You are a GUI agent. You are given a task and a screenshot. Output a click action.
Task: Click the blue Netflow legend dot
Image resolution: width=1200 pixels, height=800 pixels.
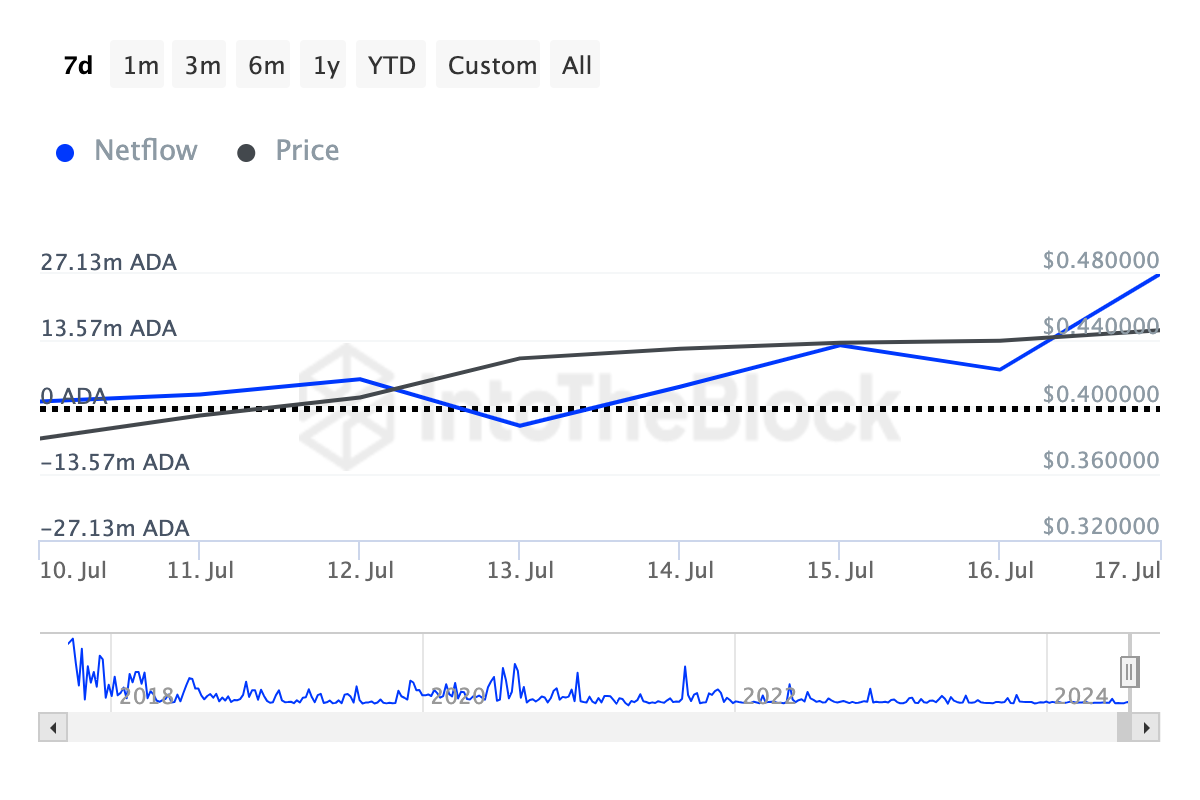(x=65, y=153)
